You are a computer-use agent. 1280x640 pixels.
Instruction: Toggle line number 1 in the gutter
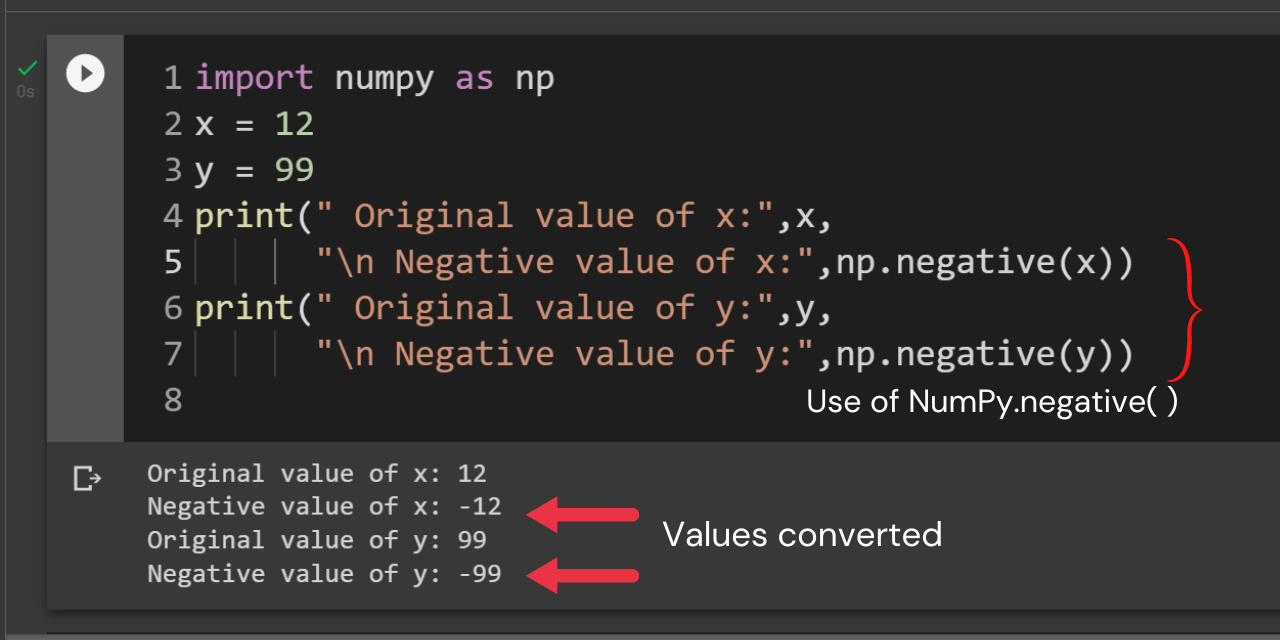(x=171, y=77)
